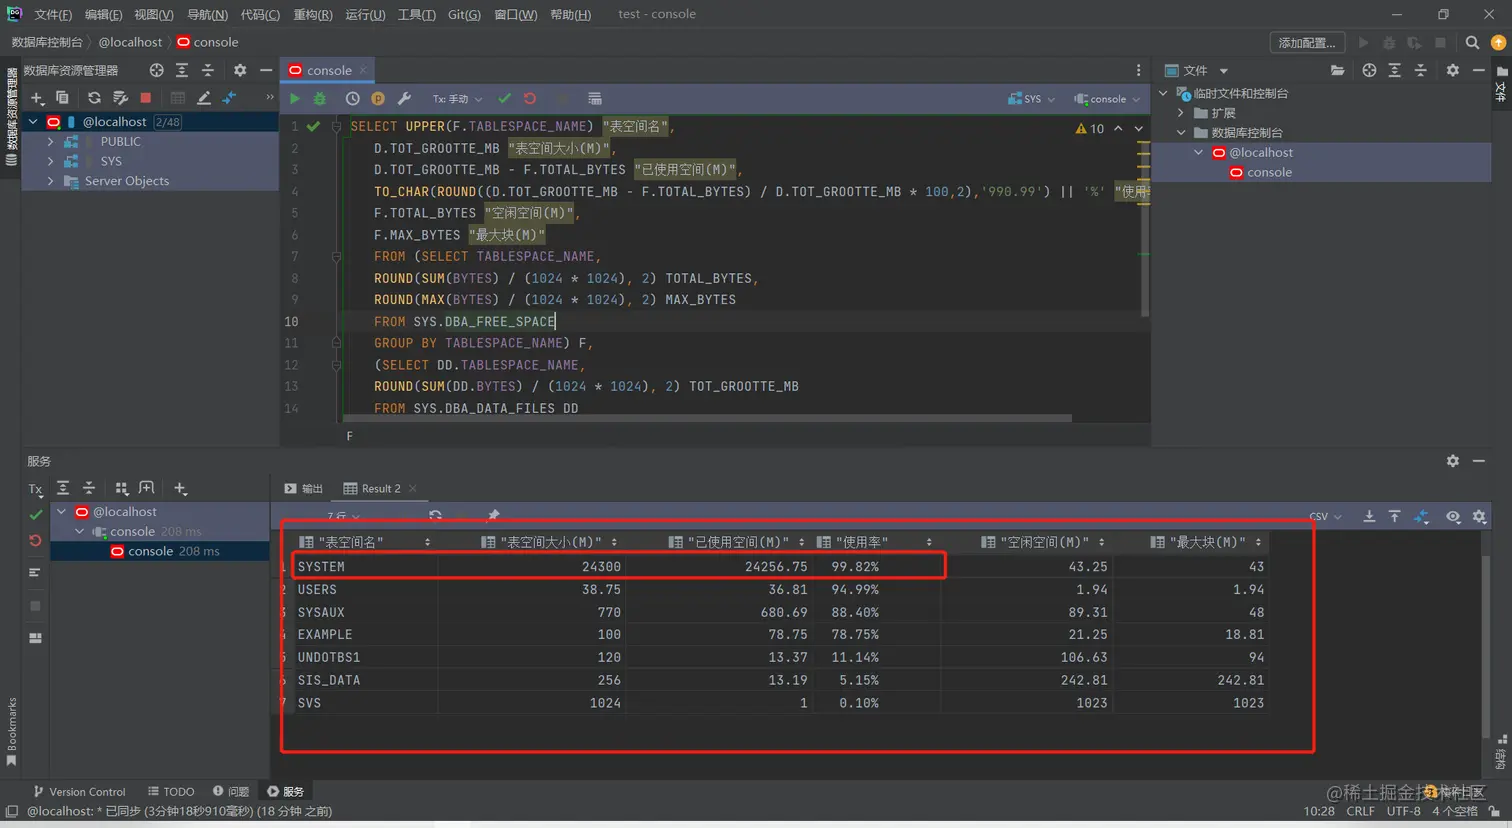Open the 问题 problems tool window
The image size is (1512, 828).
[x=231, y=791]
